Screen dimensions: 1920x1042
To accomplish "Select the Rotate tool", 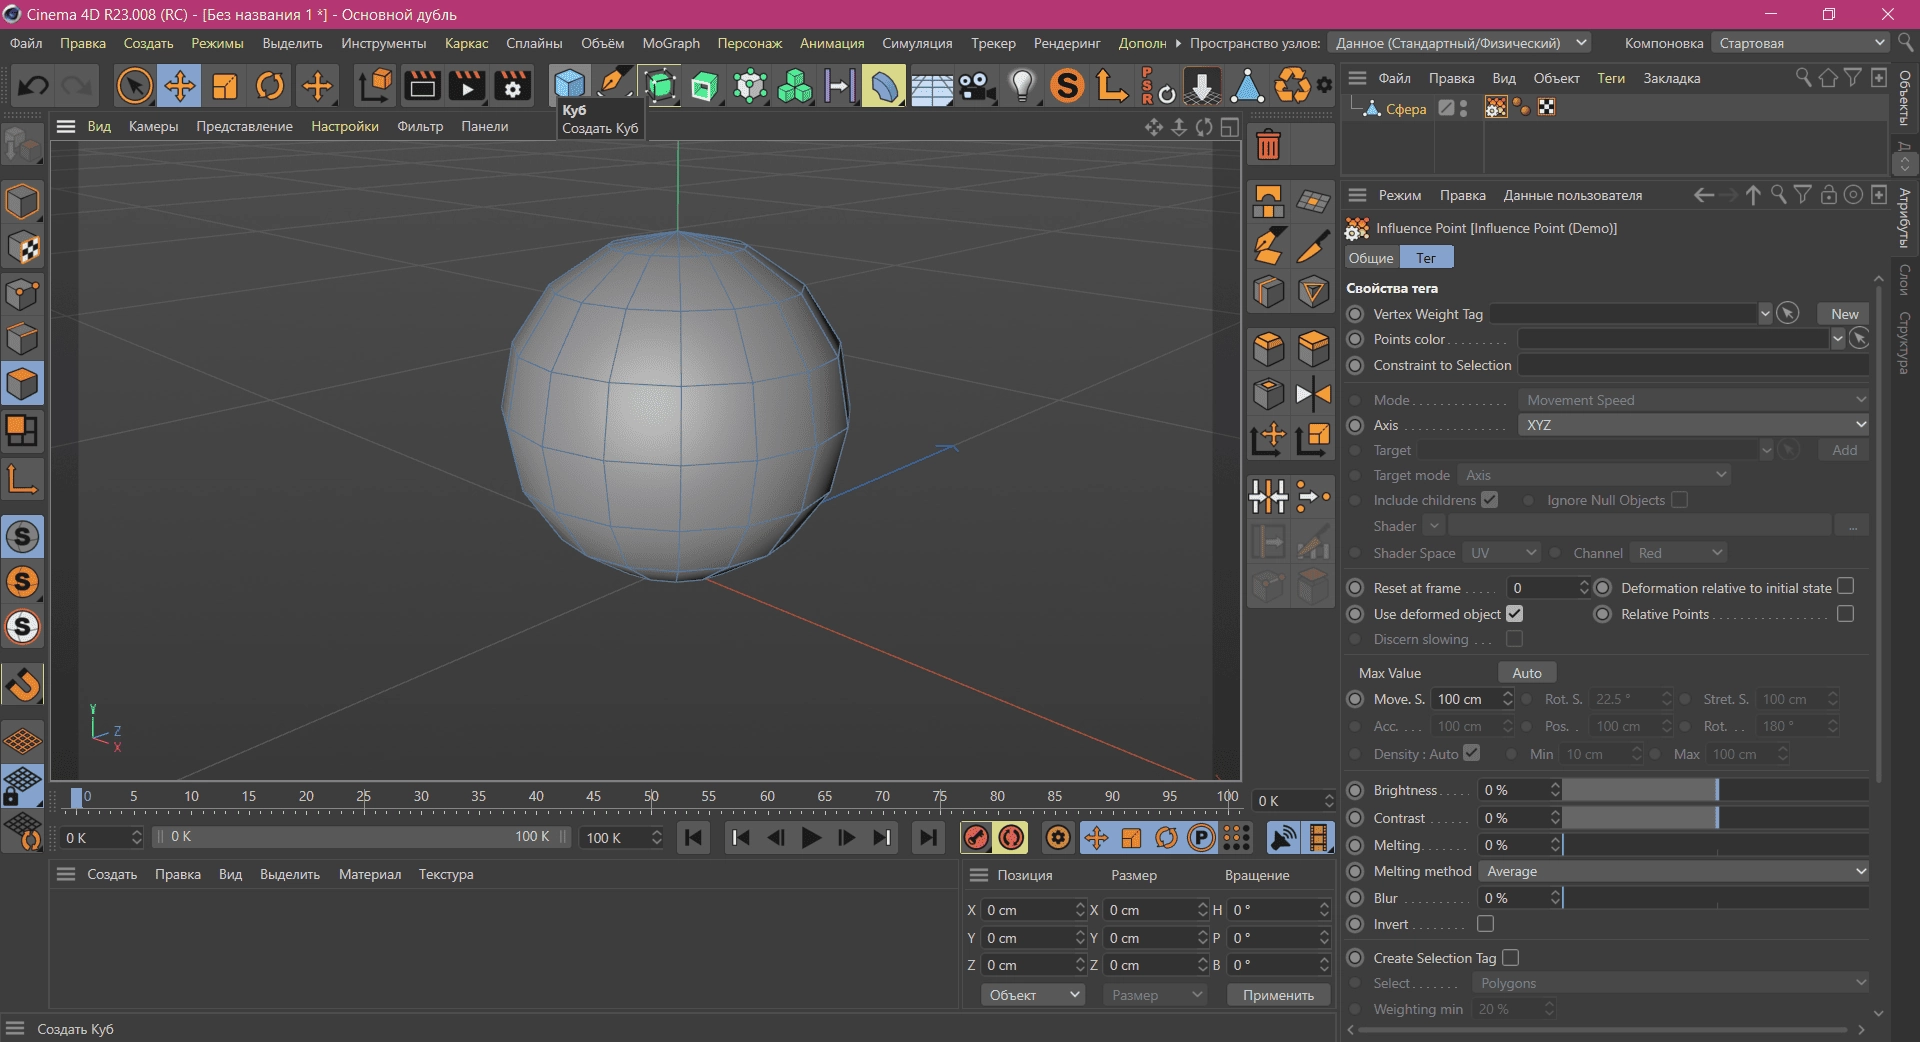I will 270,86.
